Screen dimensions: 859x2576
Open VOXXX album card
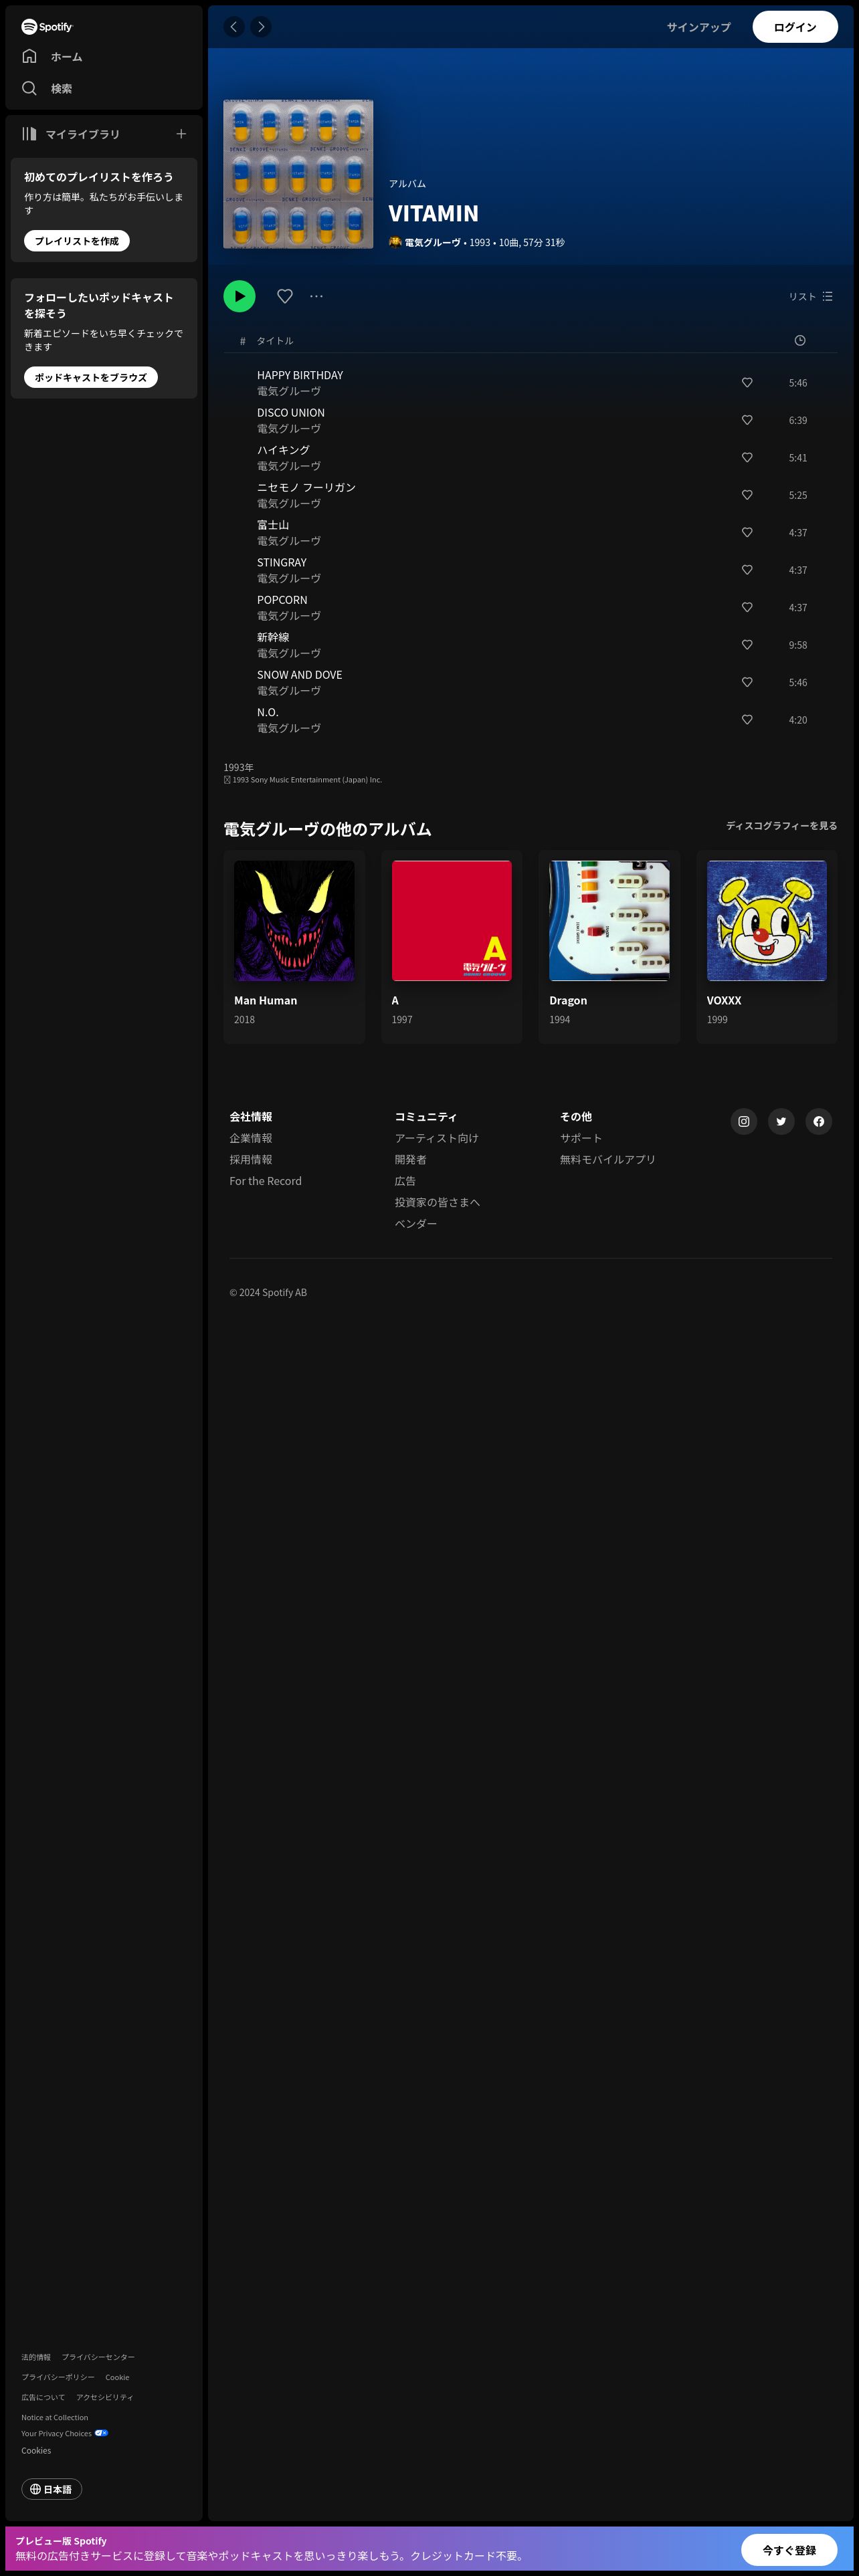[767, 947]
